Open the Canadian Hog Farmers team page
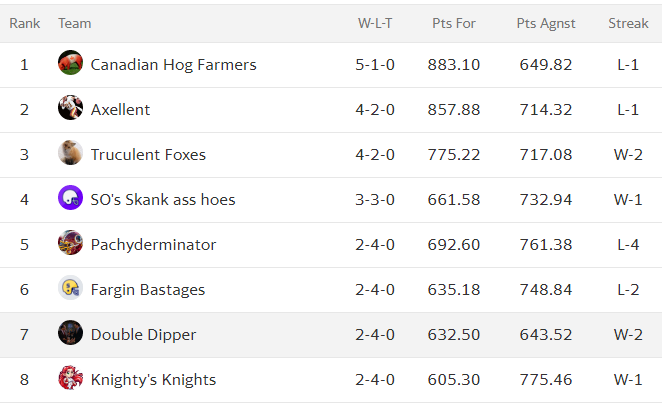662x405 pixels. [x=174, y=65]
